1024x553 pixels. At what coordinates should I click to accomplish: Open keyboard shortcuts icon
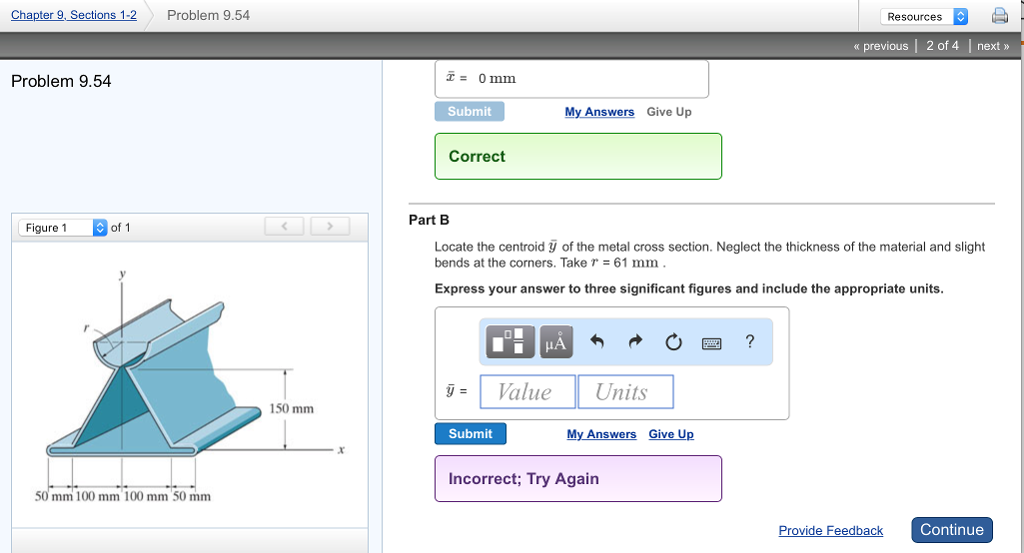711,343
